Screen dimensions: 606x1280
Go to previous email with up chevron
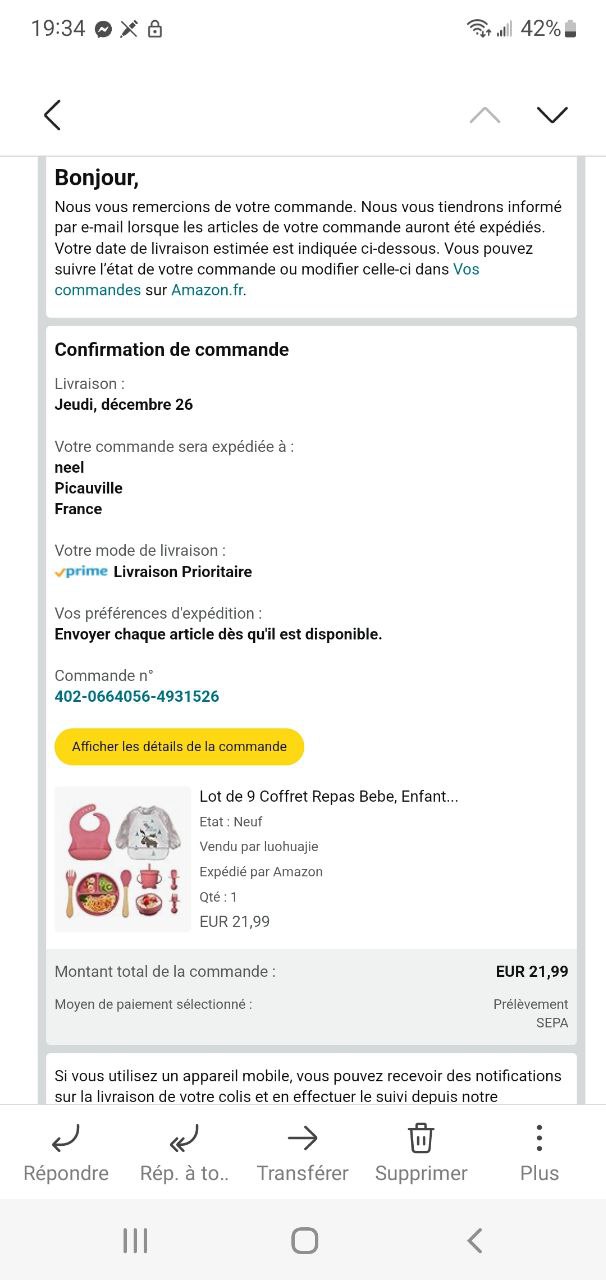pos(485,115)
